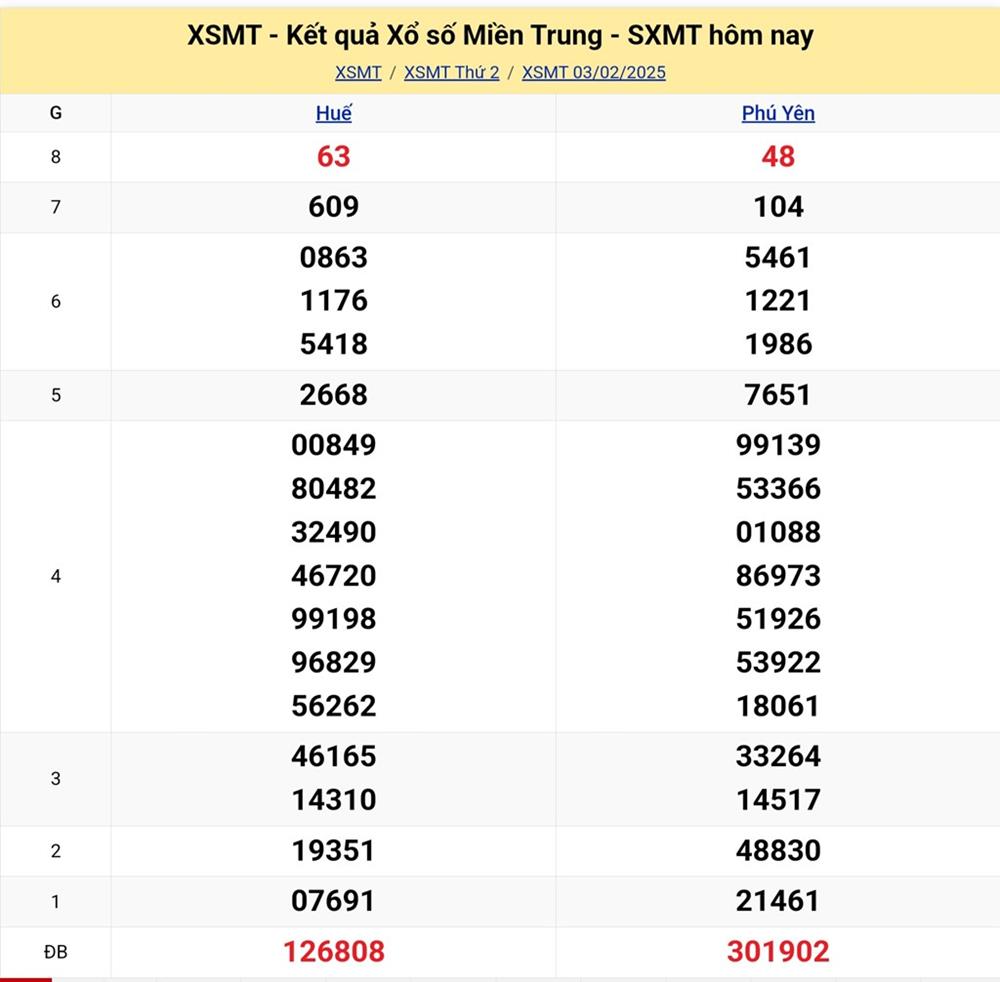Select Huế second prize number 19351
The width and height of the screenshot is (1000, 982).
pyautogui.click(x=333, y=851)
